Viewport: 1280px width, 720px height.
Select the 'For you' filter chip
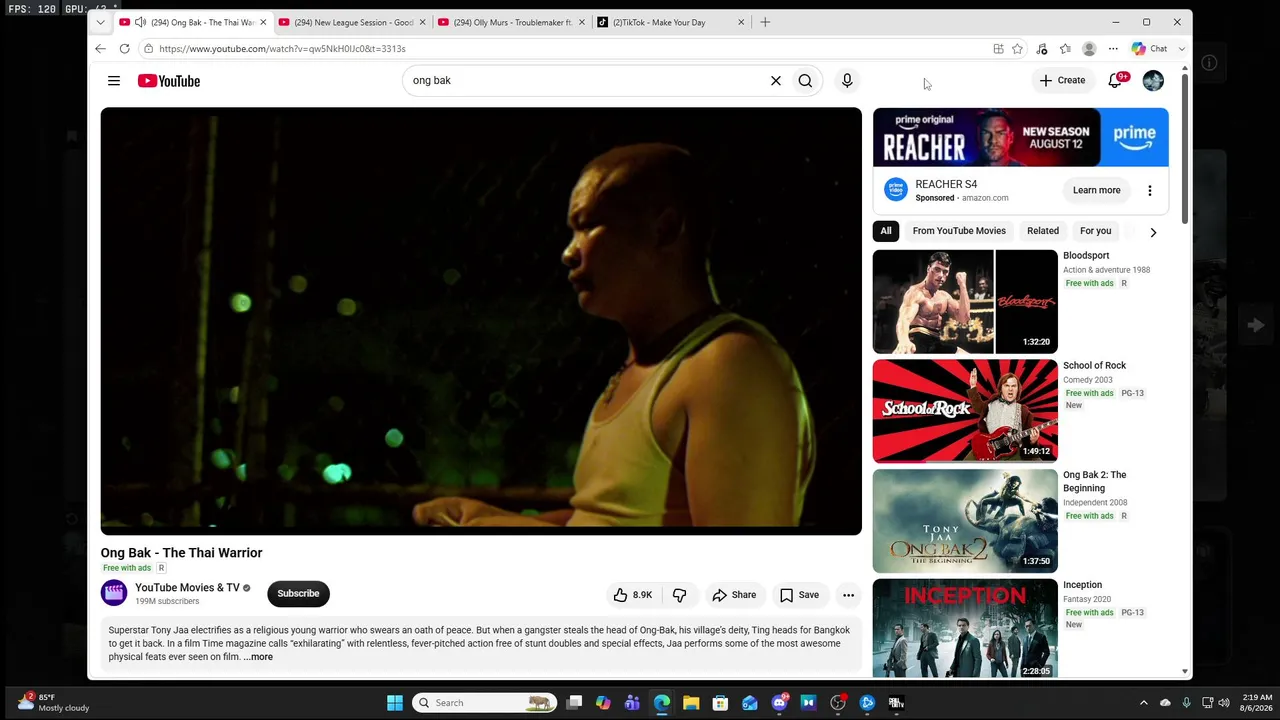[1095, 231]
